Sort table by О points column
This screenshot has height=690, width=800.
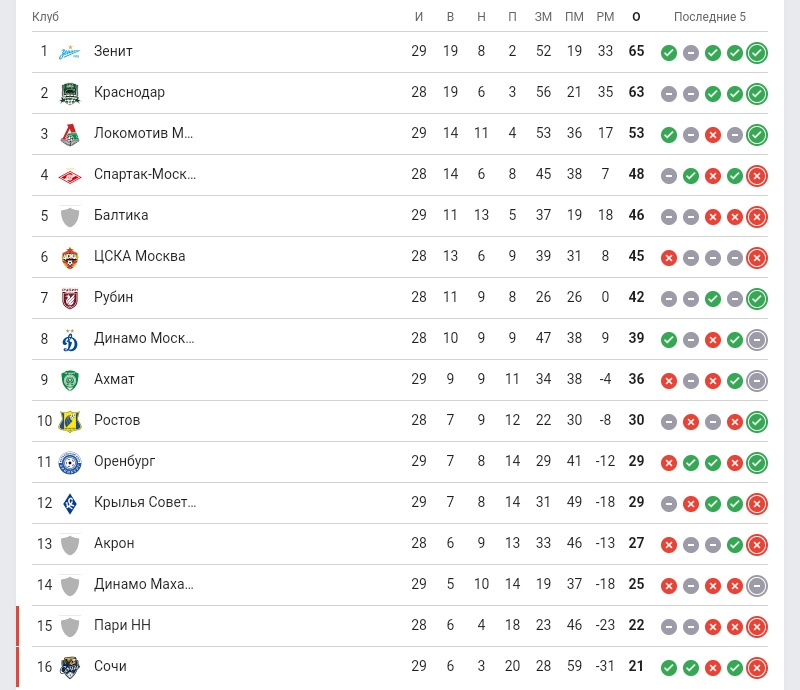click(636, 17)
